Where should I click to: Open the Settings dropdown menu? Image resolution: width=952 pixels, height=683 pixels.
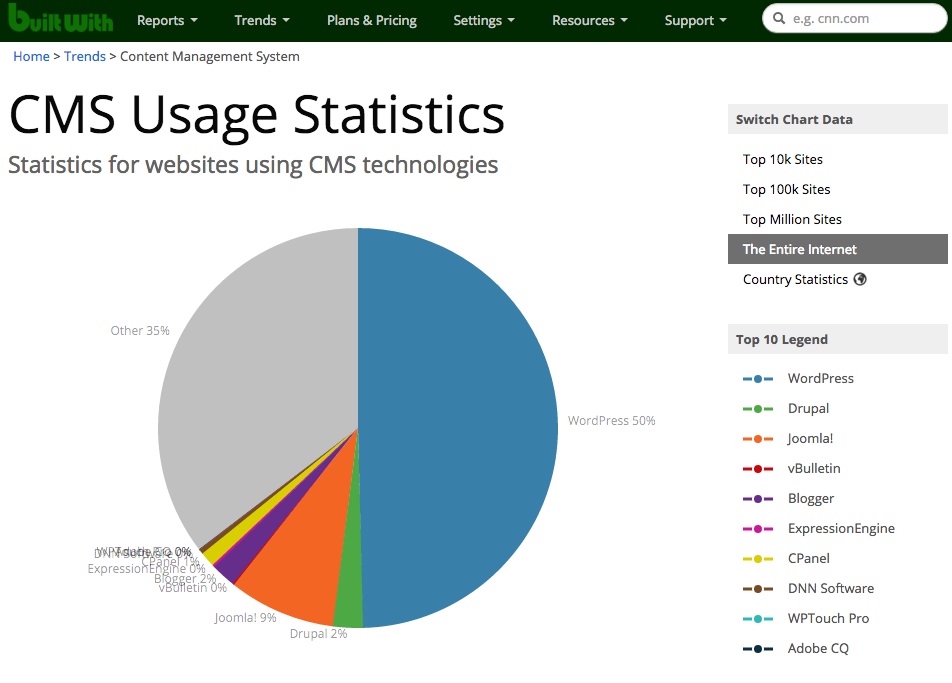(x=484, y=20)
